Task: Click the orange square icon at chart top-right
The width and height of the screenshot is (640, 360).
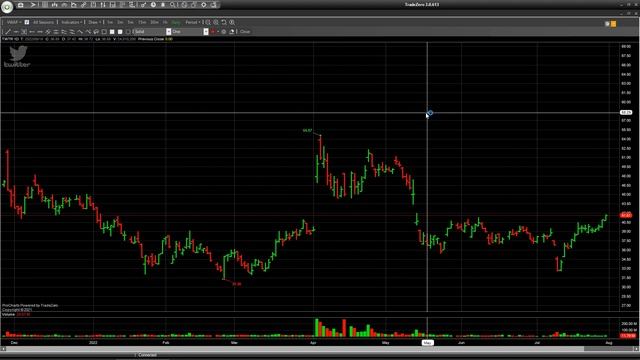Action: coord(613,24)
